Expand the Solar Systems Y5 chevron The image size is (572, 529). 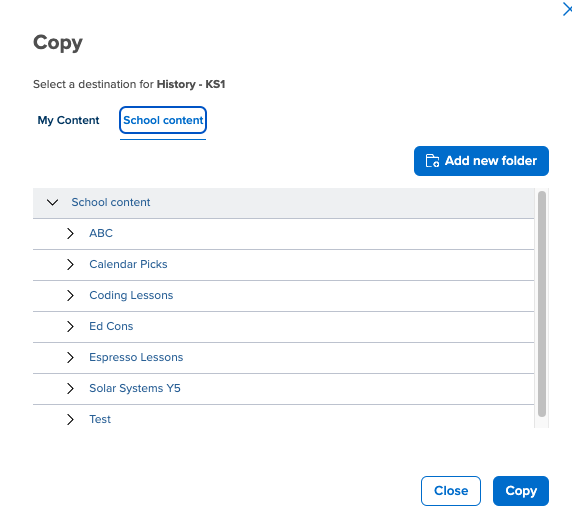tap(70, 388)
